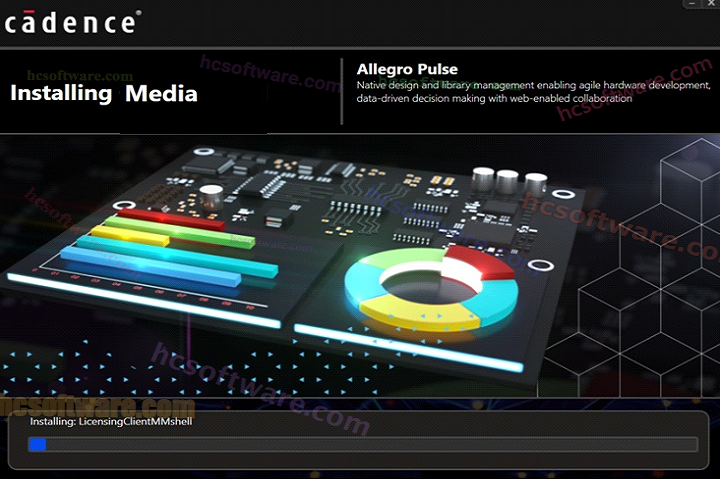
Task: Click the 'Installing: LicensingClientMMshell' status text
Action: (x=111, y=421)
